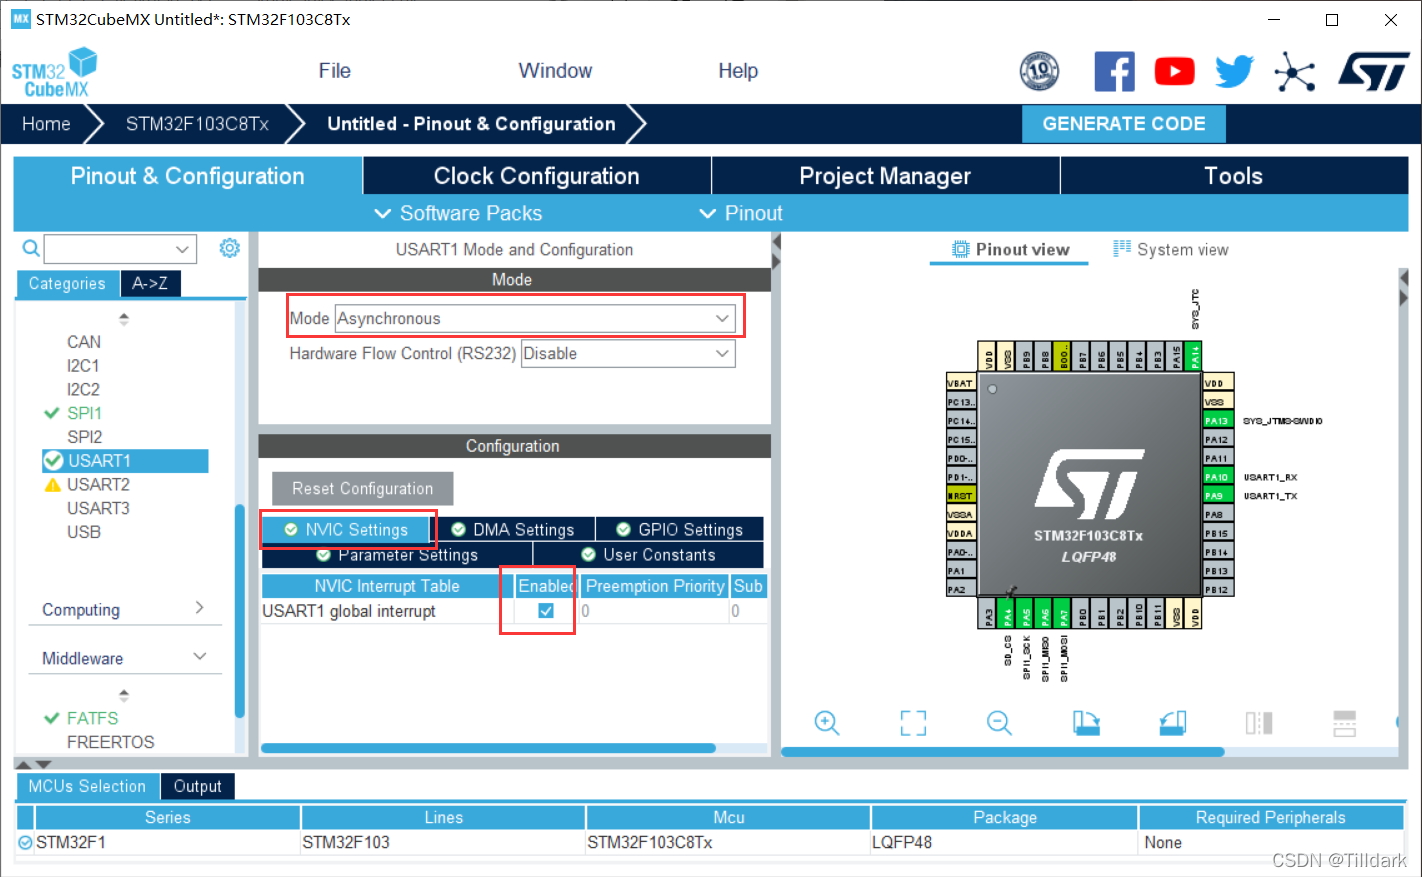
Task: Select NVIC Settings tab
Action: pos(346,529)
